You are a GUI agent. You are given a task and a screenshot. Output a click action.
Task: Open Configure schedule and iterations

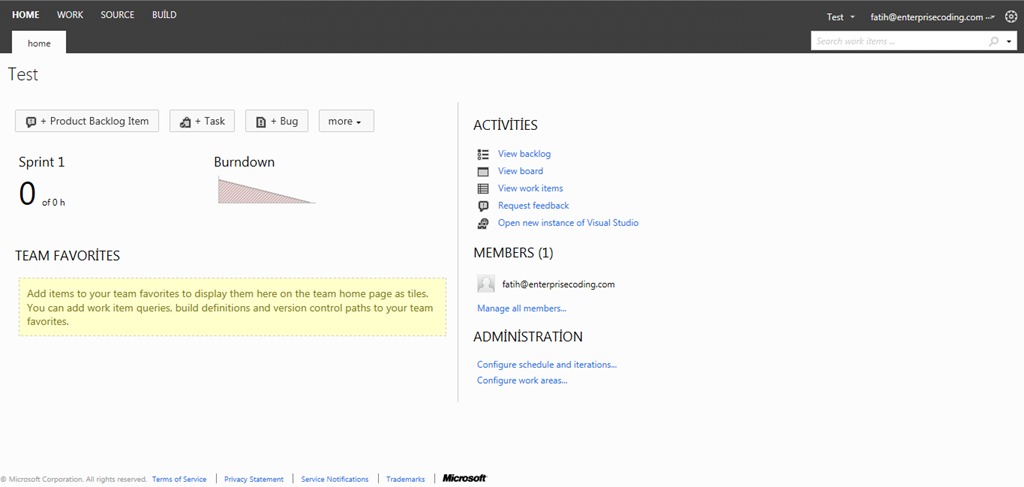(547, 365)
